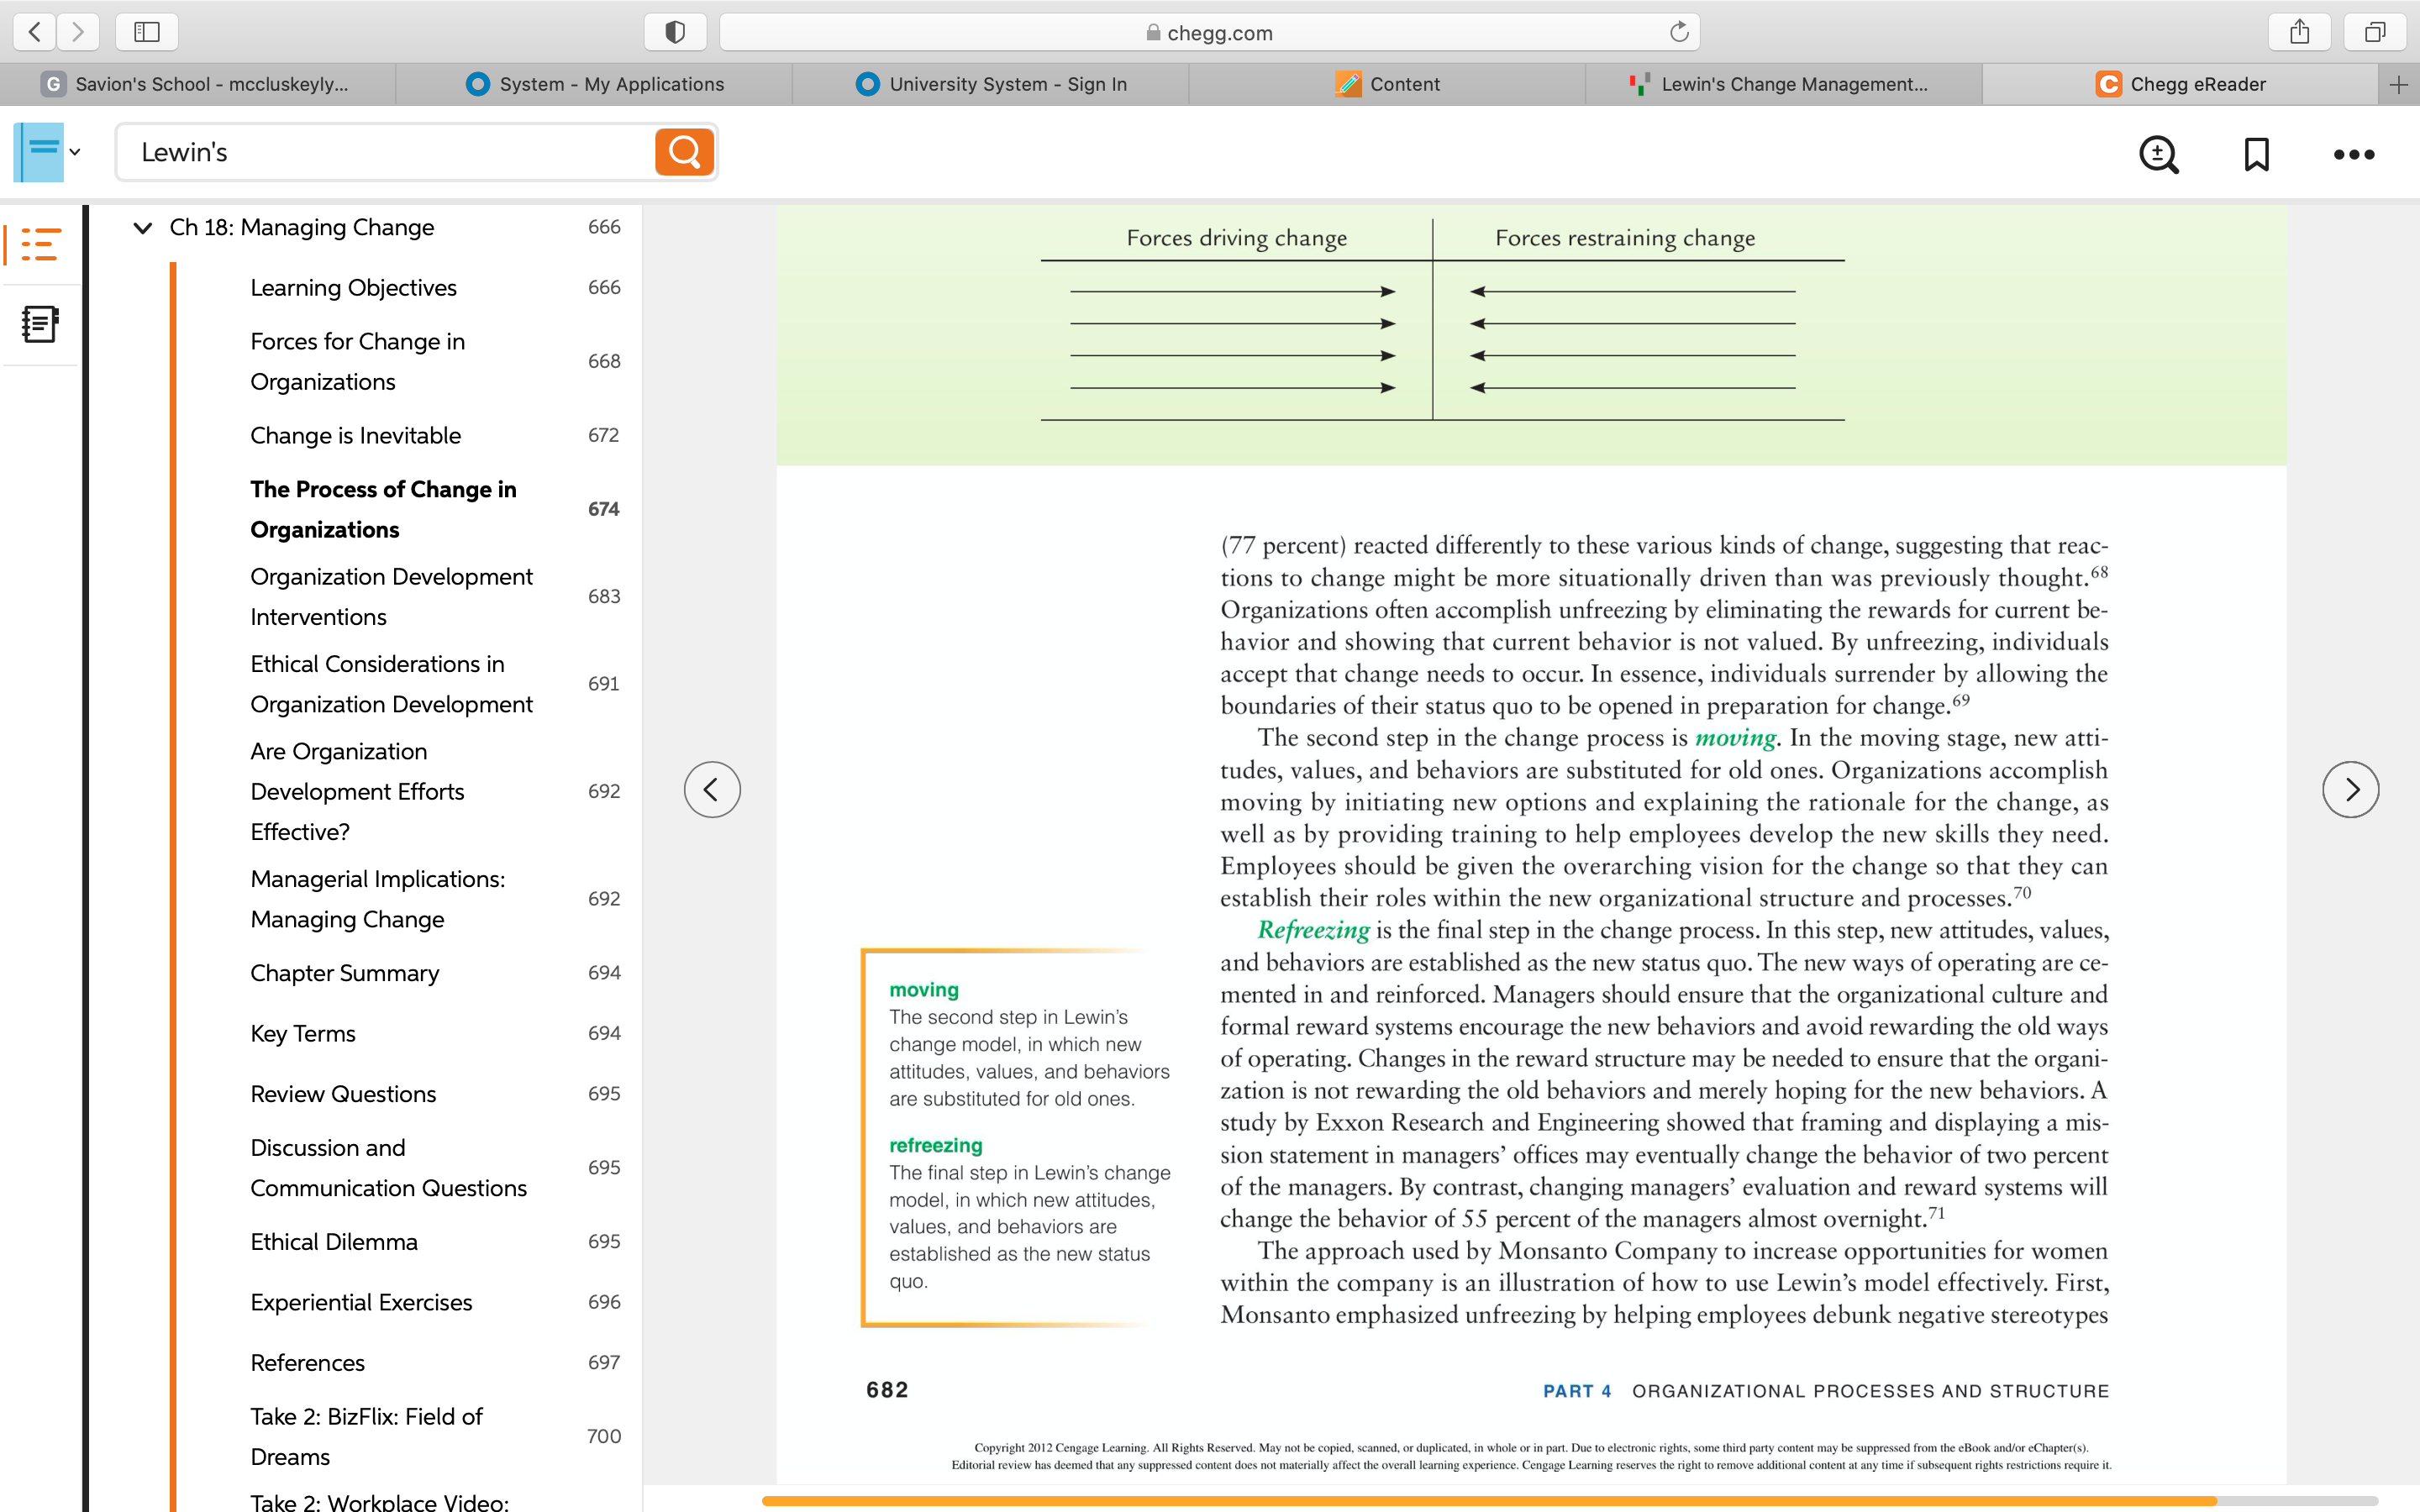2420x1512 pixels.
Task: Switch to System - My Applications tab
Action: coord(594,84)
